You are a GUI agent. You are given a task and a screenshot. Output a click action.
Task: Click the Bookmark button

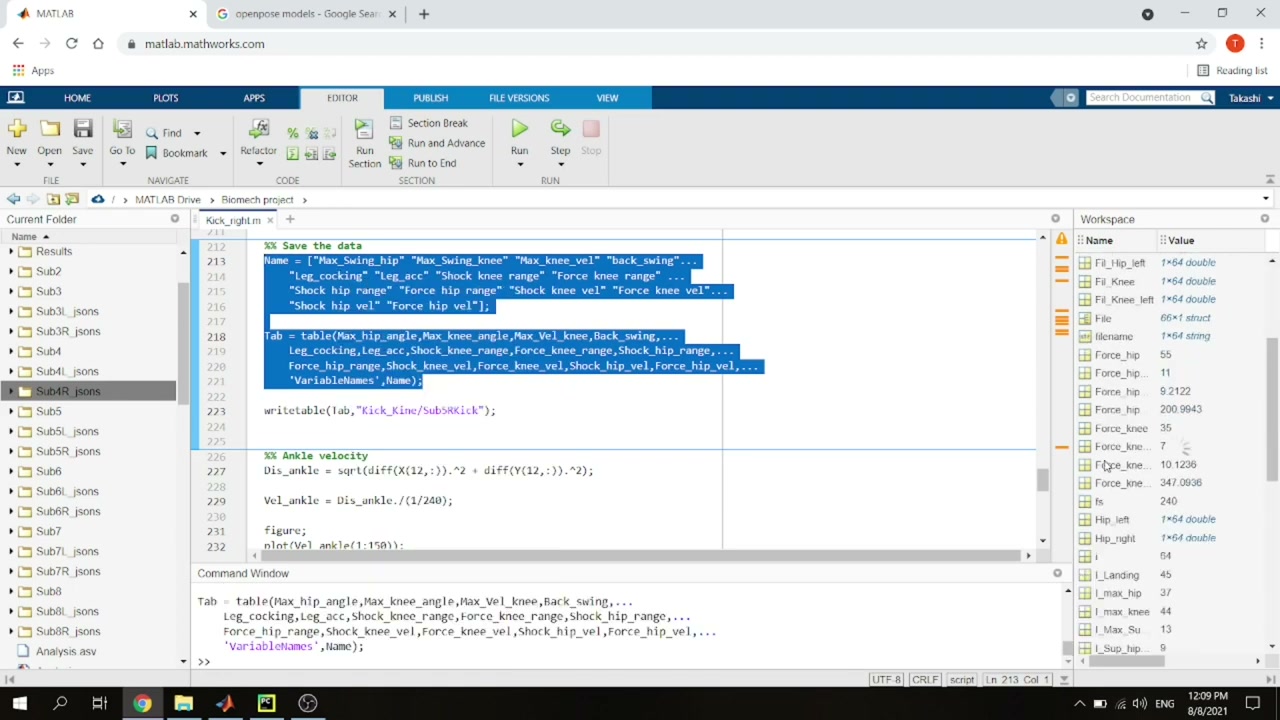(177, 153)
